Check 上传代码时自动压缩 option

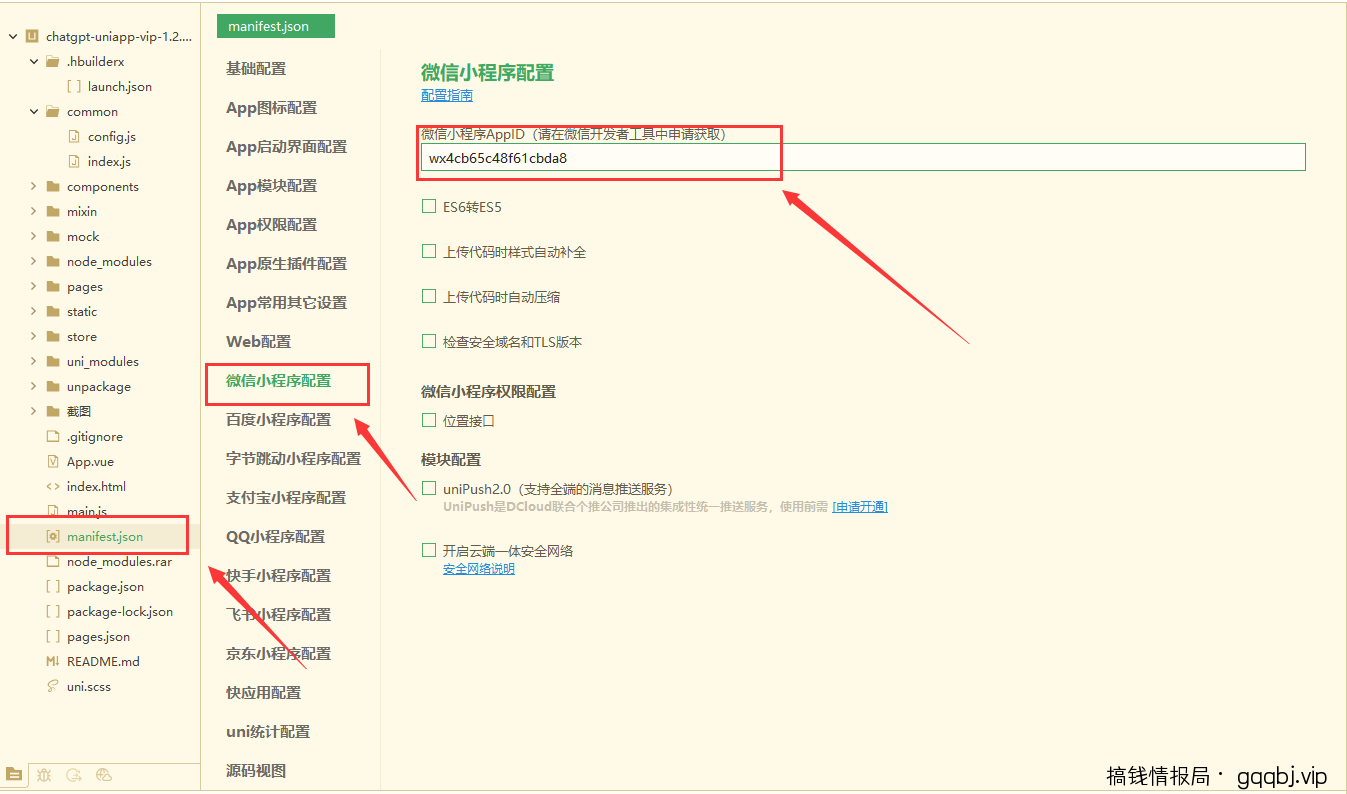pos(429,296)
